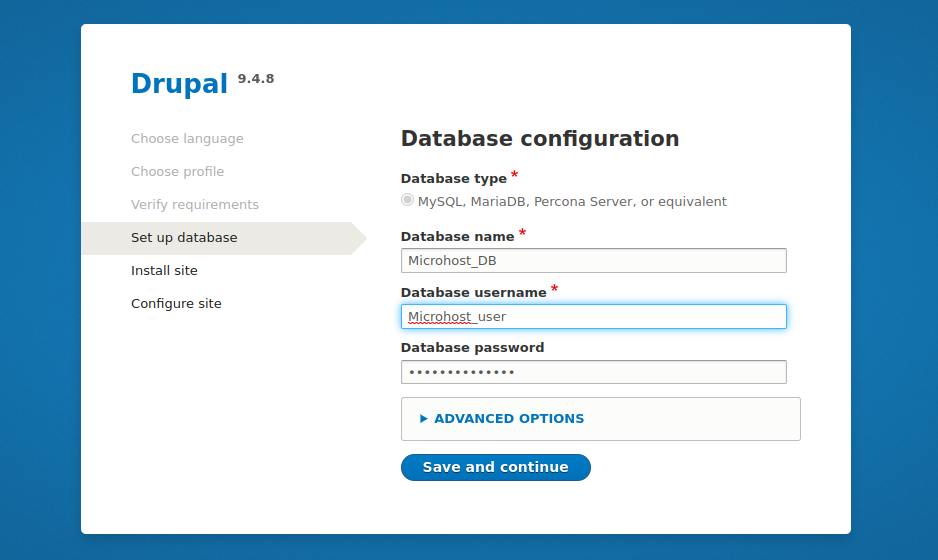Click the 9.4.8 version number
The height and width of the screenshot is (560, 938).
point(256,78)
